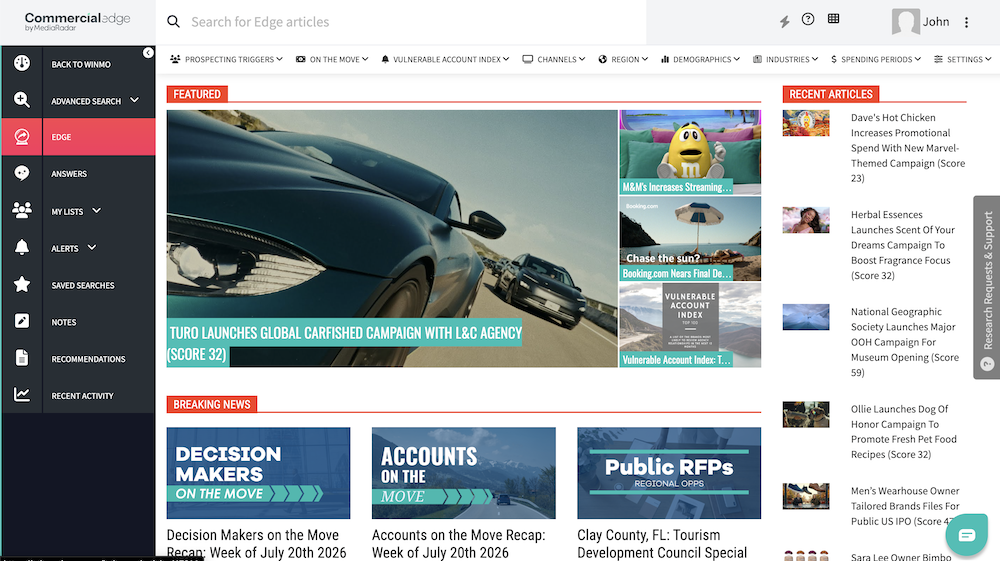Click the Vulnerable Account Index featured thumbnail
The width and height of the screenshot is (1000, 561).
tap(690, 325)
